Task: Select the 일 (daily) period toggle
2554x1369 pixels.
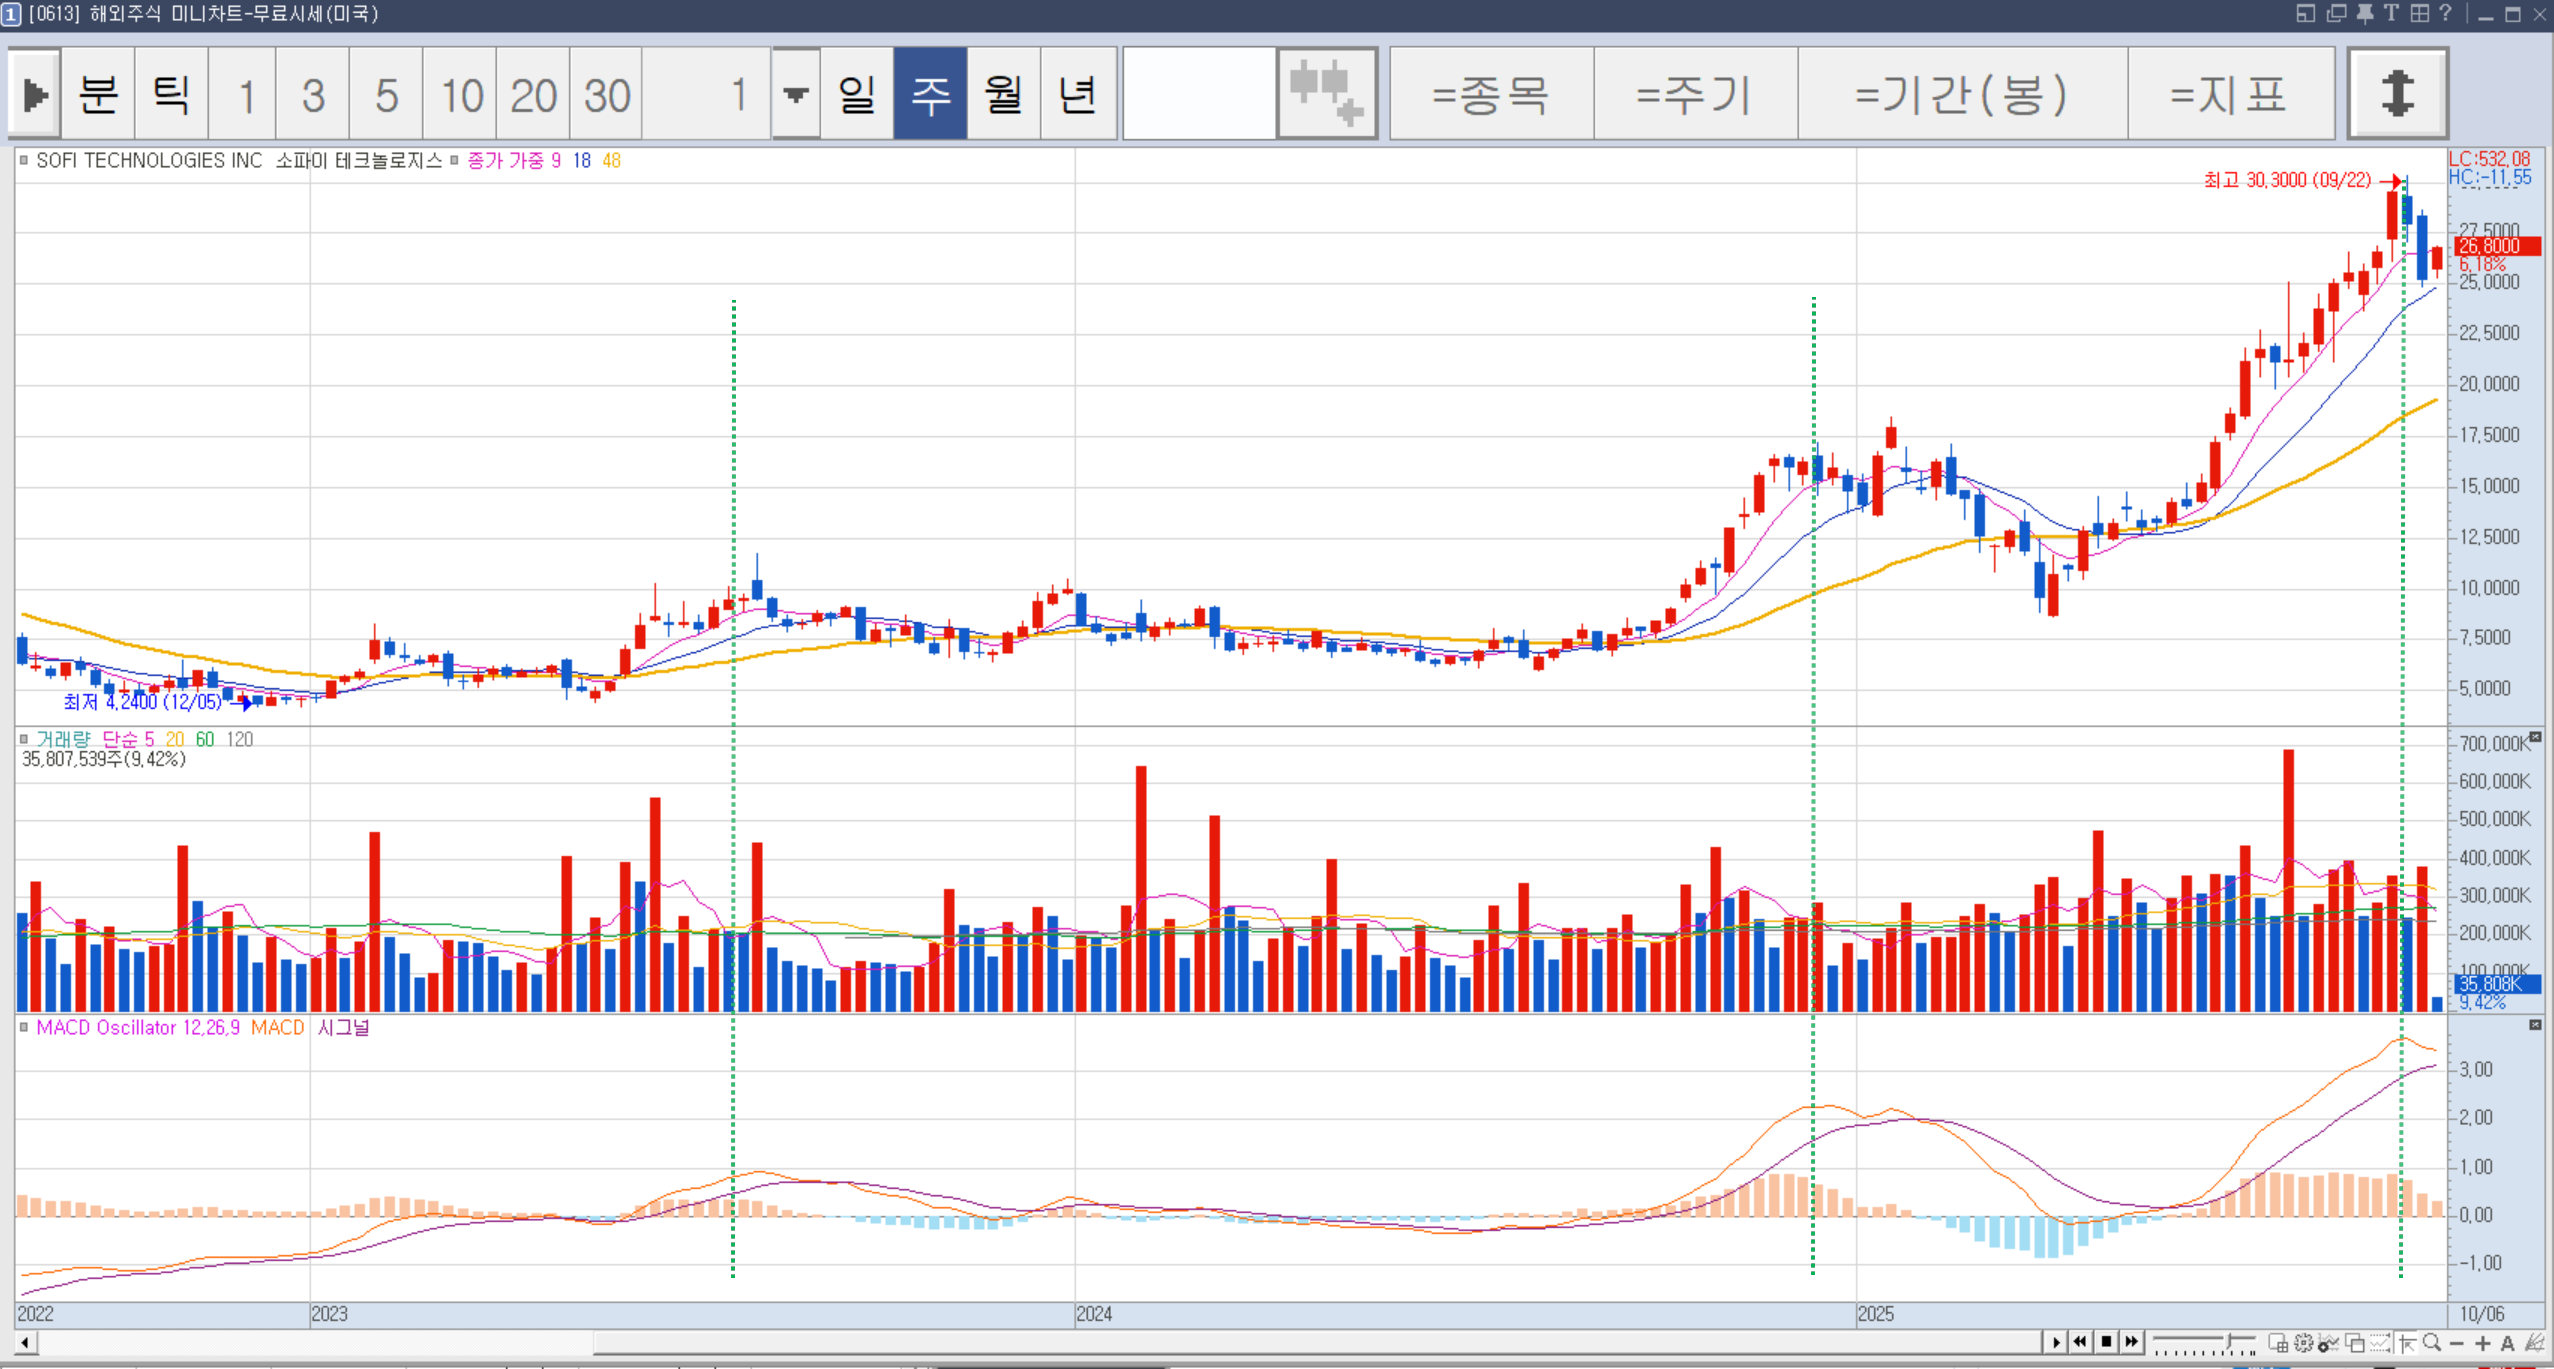Action: tap(857, 94)
